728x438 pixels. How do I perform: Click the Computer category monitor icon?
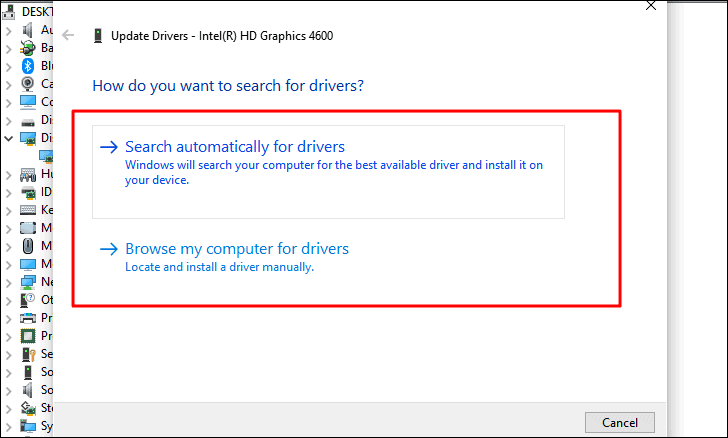pyautogui.click(x=28, y=102)
